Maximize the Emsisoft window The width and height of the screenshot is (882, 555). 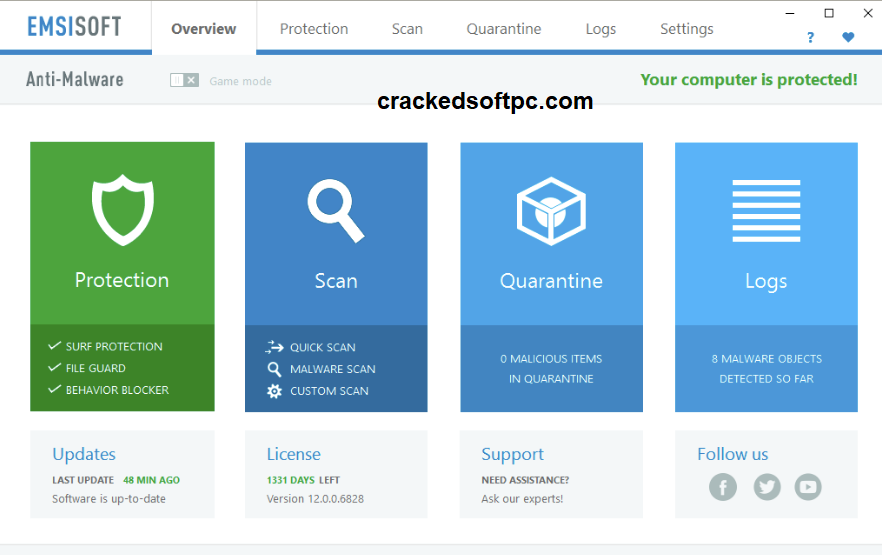tap(829, 13)
